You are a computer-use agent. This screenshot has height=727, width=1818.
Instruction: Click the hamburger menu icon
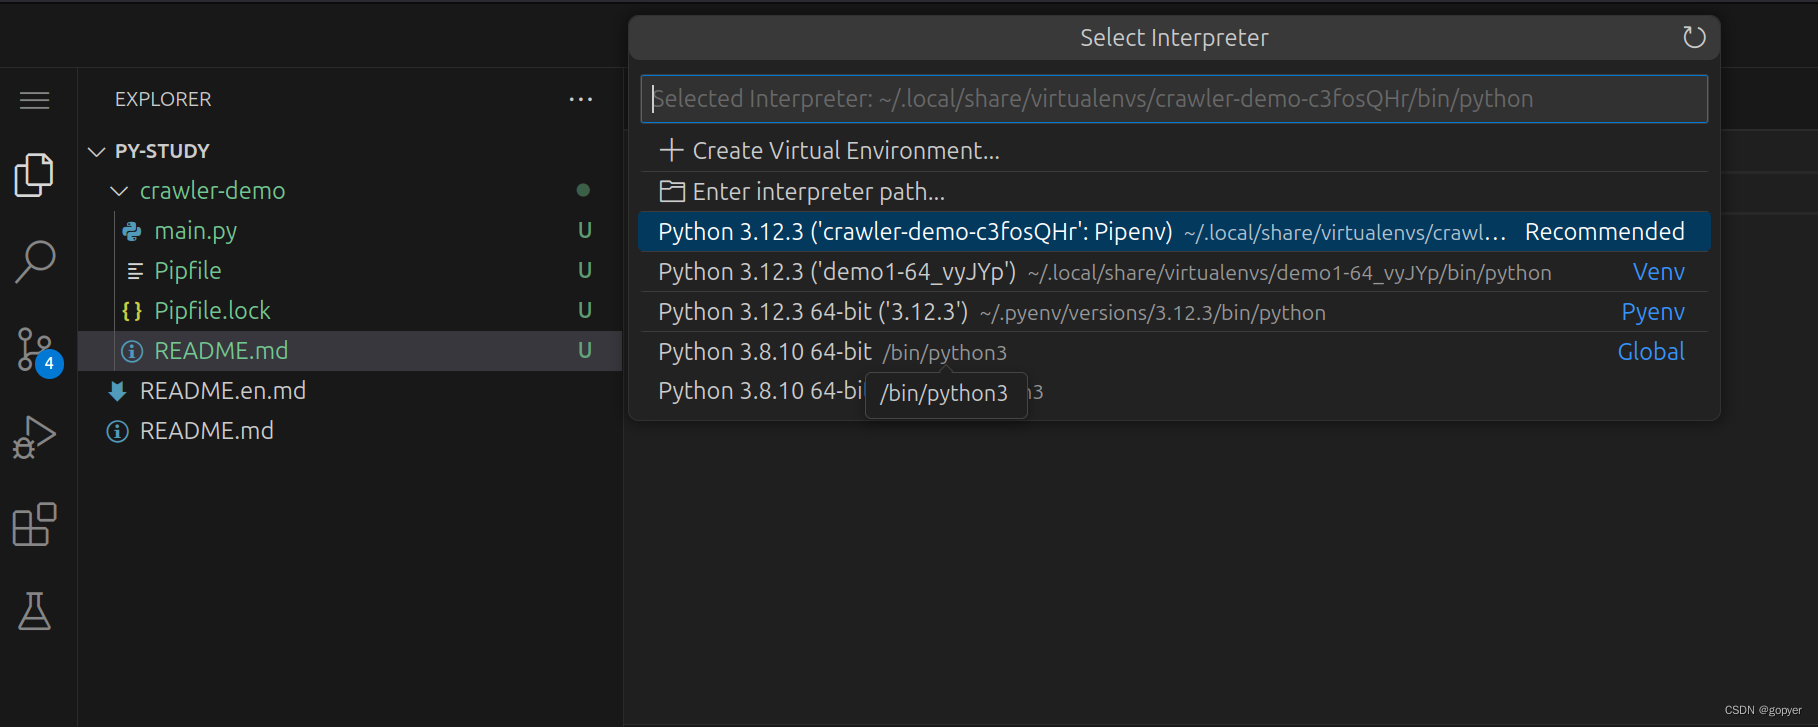point(34,100)
